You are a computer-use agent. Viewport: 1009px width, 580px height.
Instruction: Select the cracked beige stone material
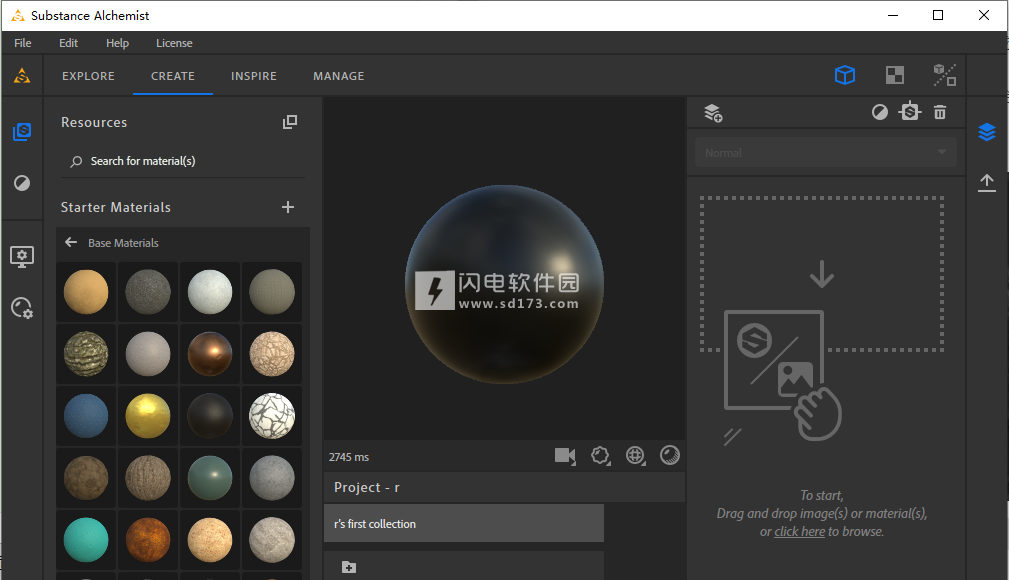[272, 353]
